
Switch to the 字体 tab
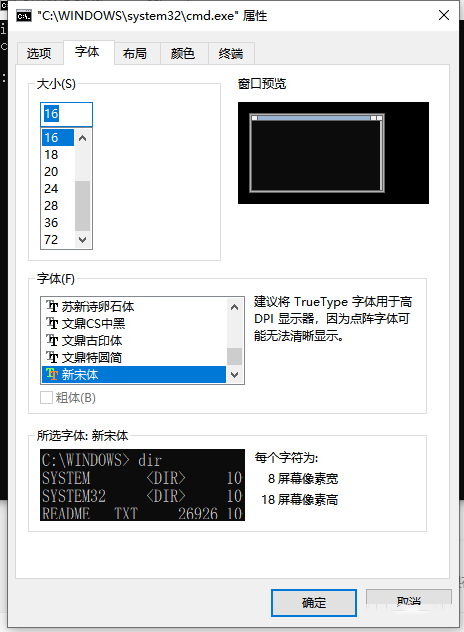(x=87, y=52)
